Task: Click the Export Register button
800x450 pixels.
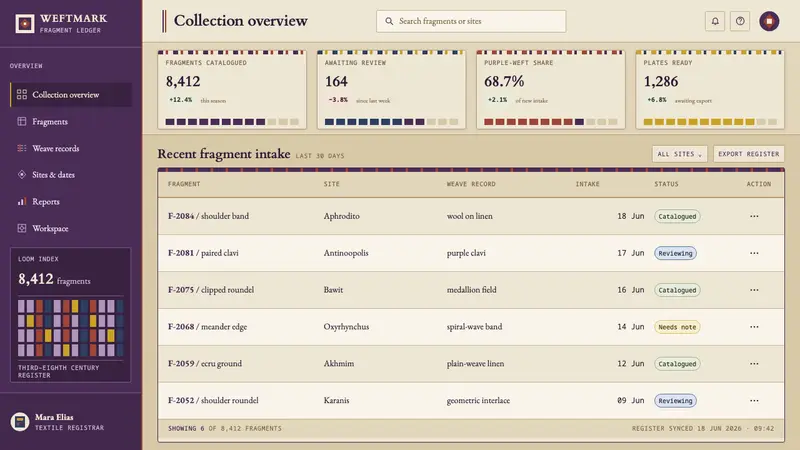Action: 748,154
